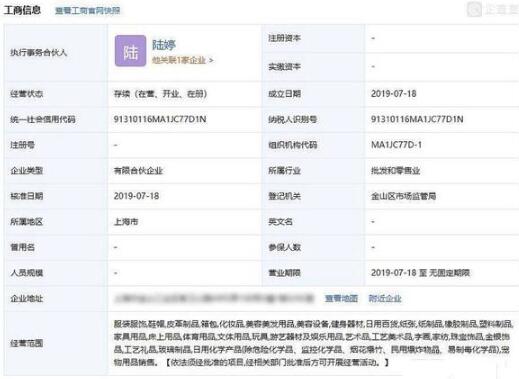
Task: Select the blurred 企业地址 address text
Action: (x=214, y=298)
